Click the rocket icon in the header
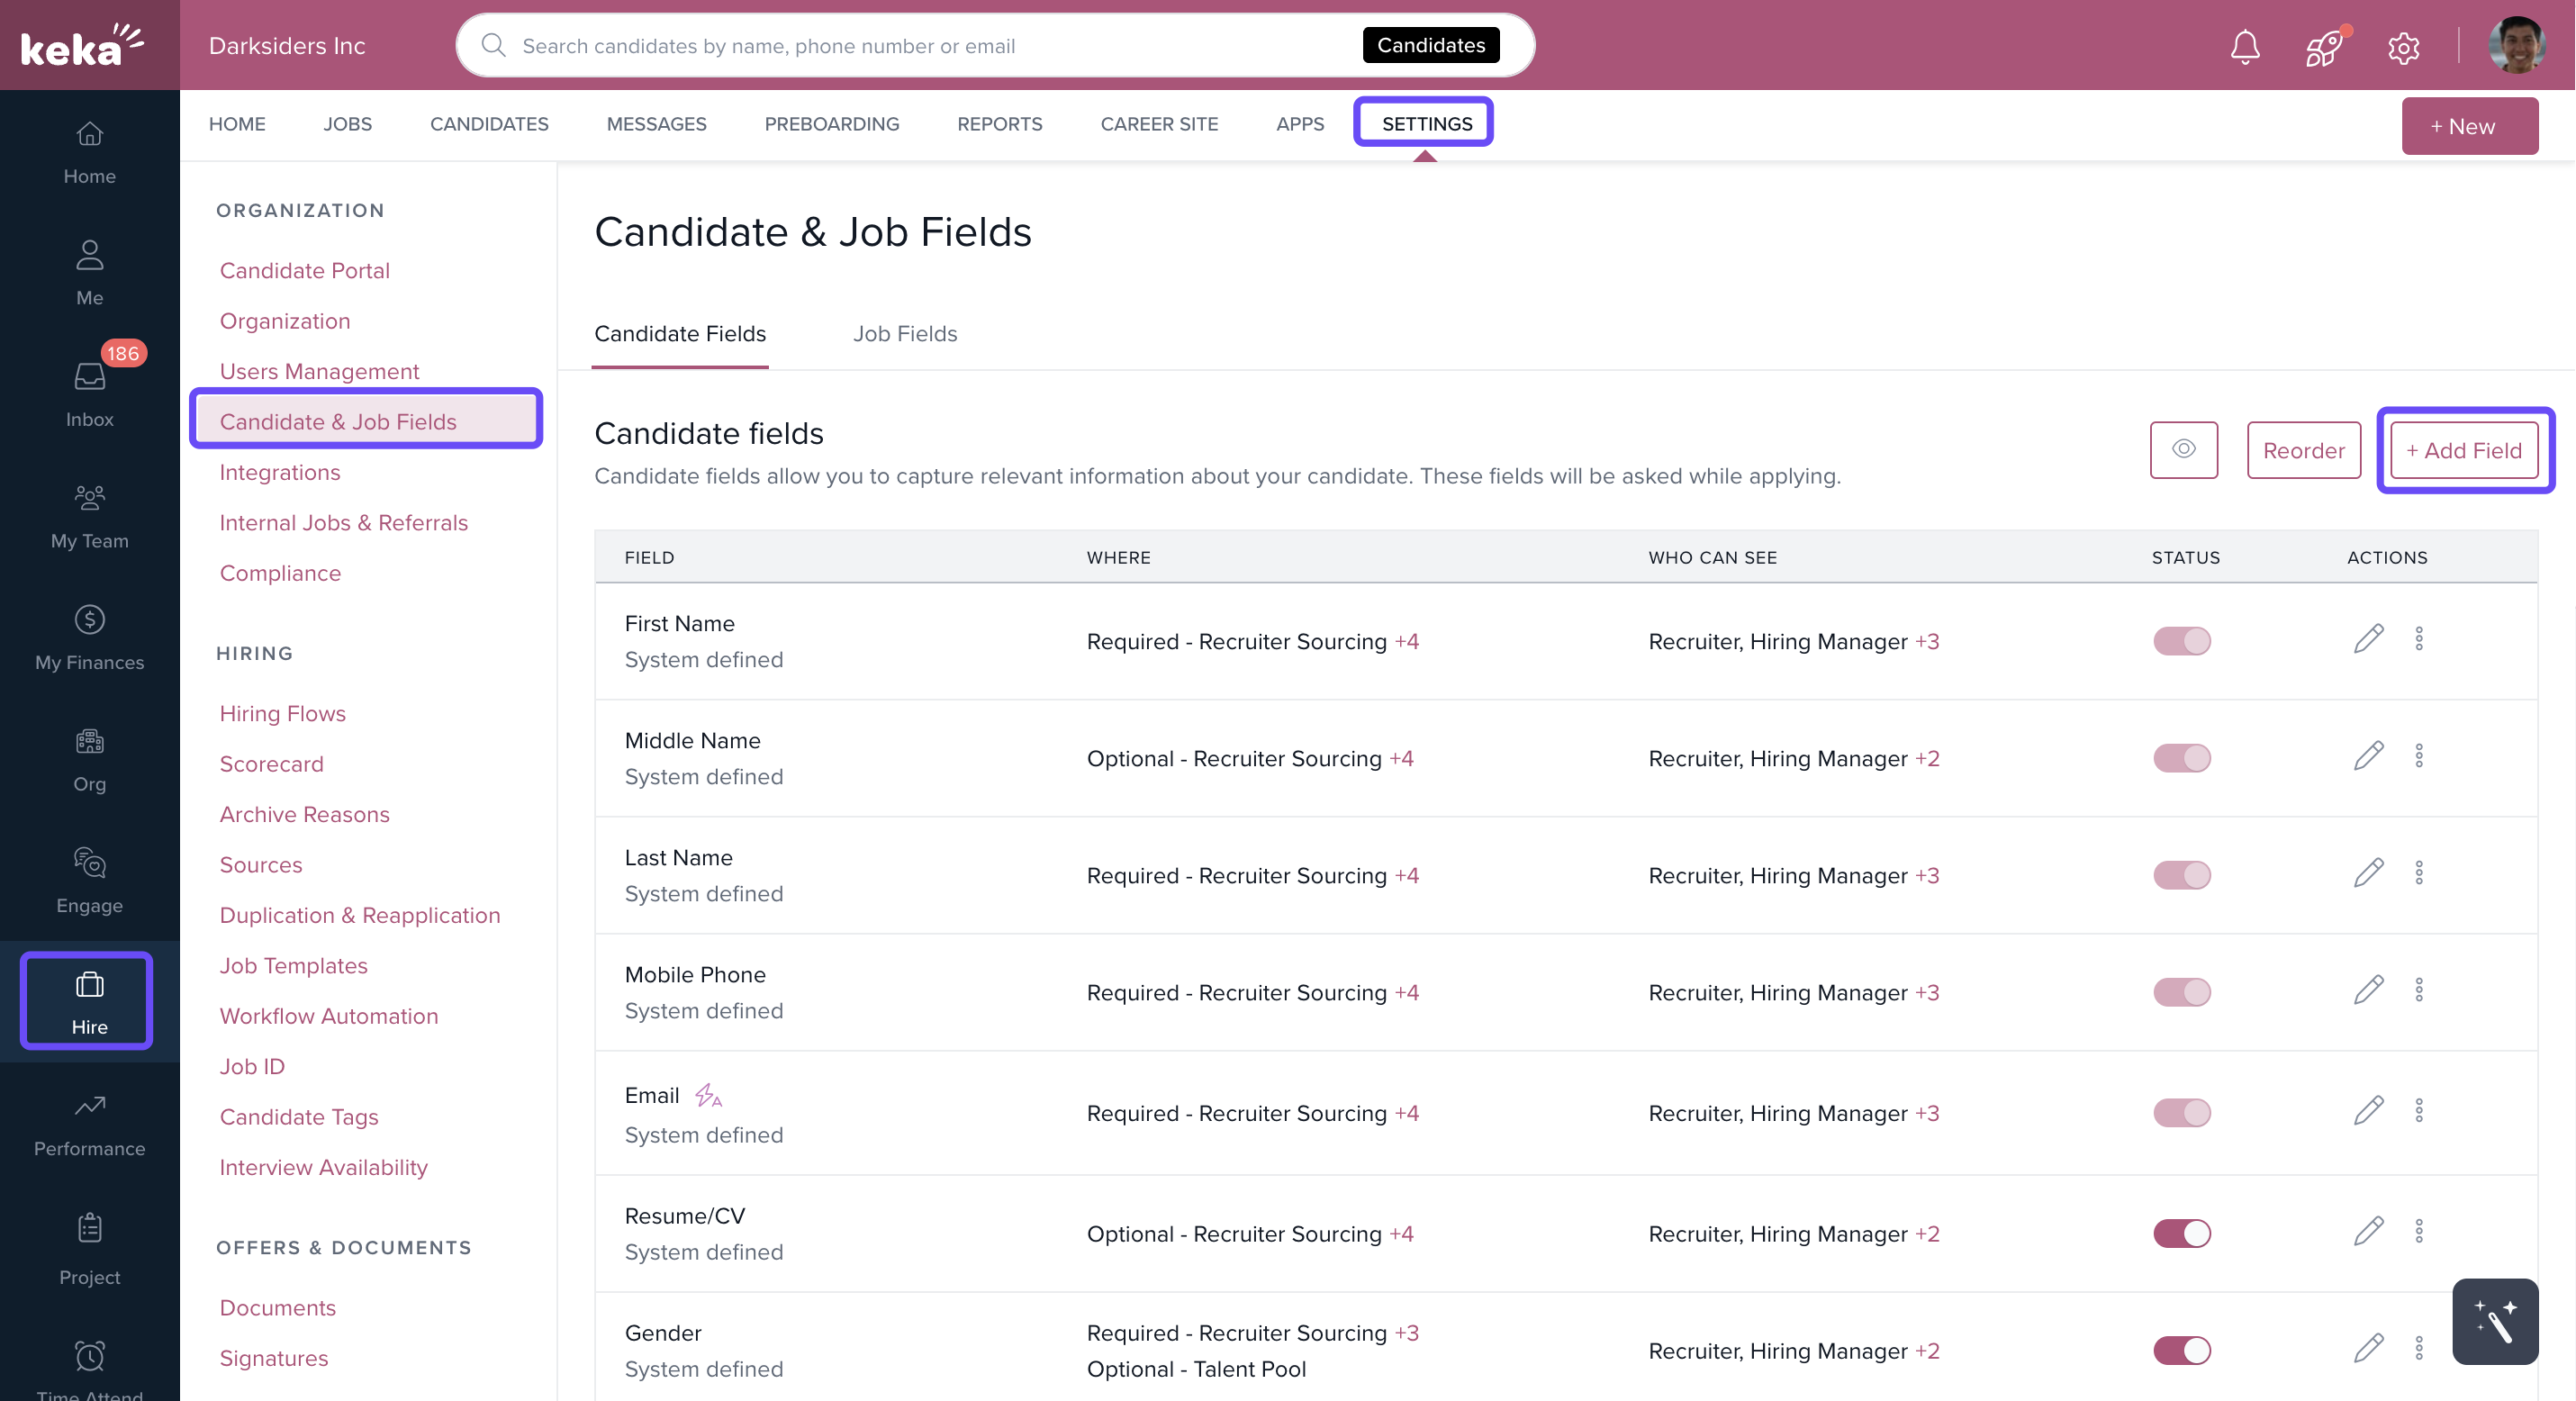Screen dimensions: 2576x1401 2324,47
